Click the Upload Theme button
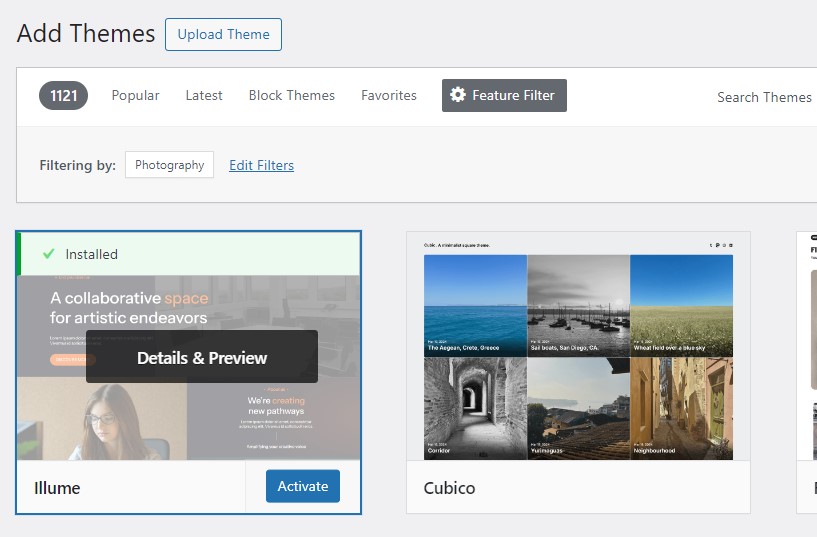817x537 pixels. 224,34
